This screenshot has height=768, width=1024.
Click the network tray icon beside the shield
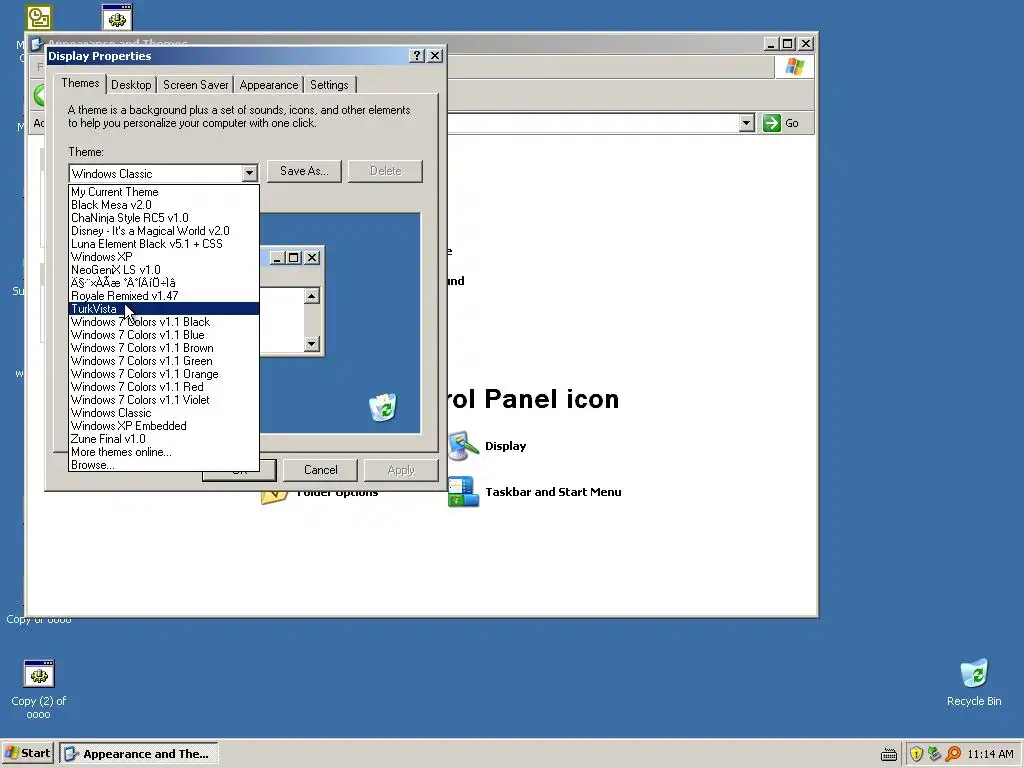[935, 754]
